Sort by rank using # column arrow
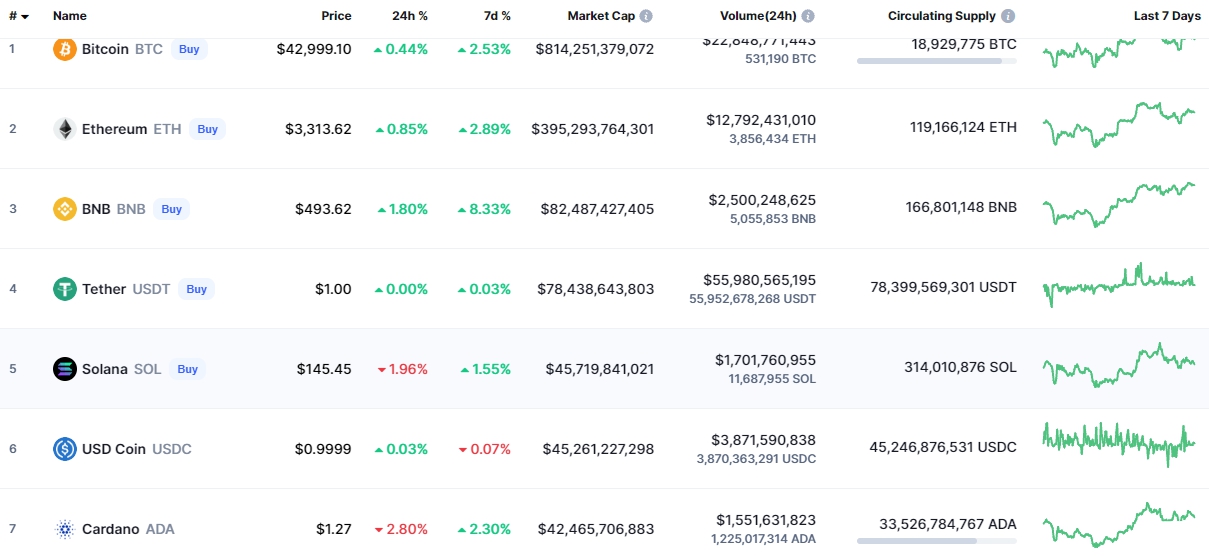This screenshot has height=556, width=1209. 24,17
